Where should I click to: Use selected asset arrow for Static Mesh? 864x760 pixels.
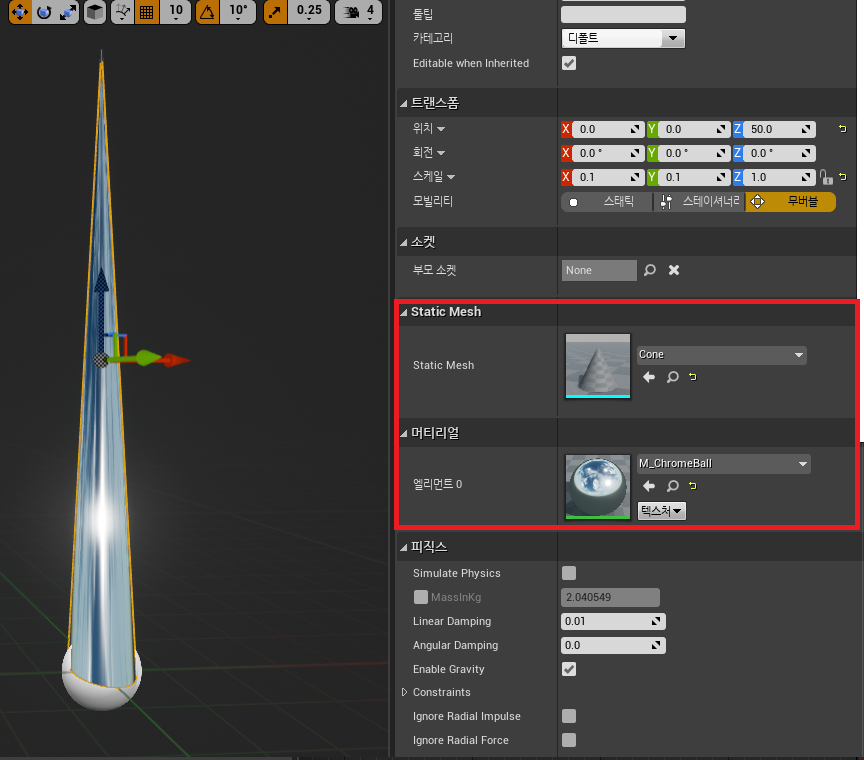coord(649,377)
